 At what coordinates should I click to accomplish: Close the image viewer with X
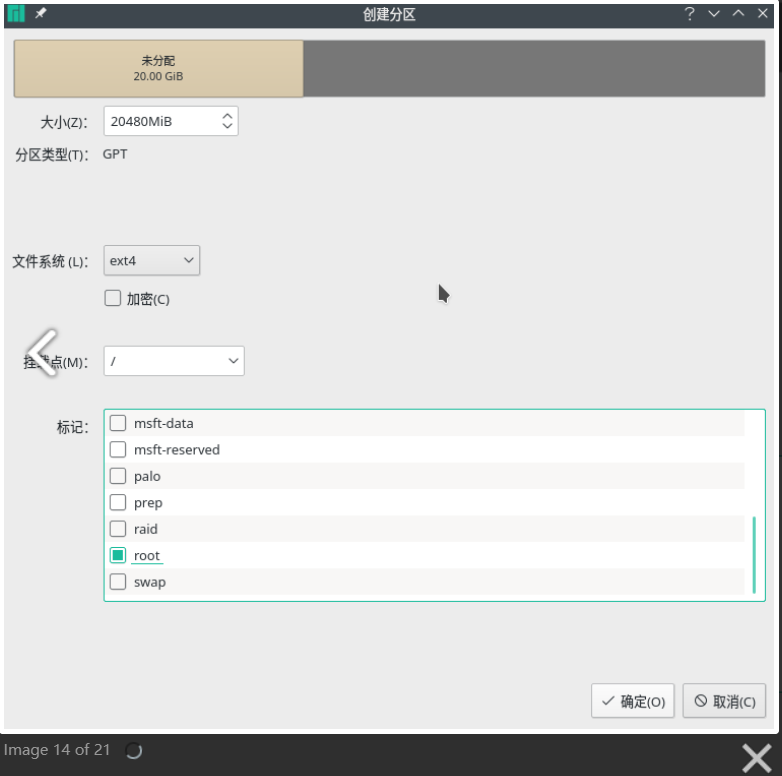(756, 757)
